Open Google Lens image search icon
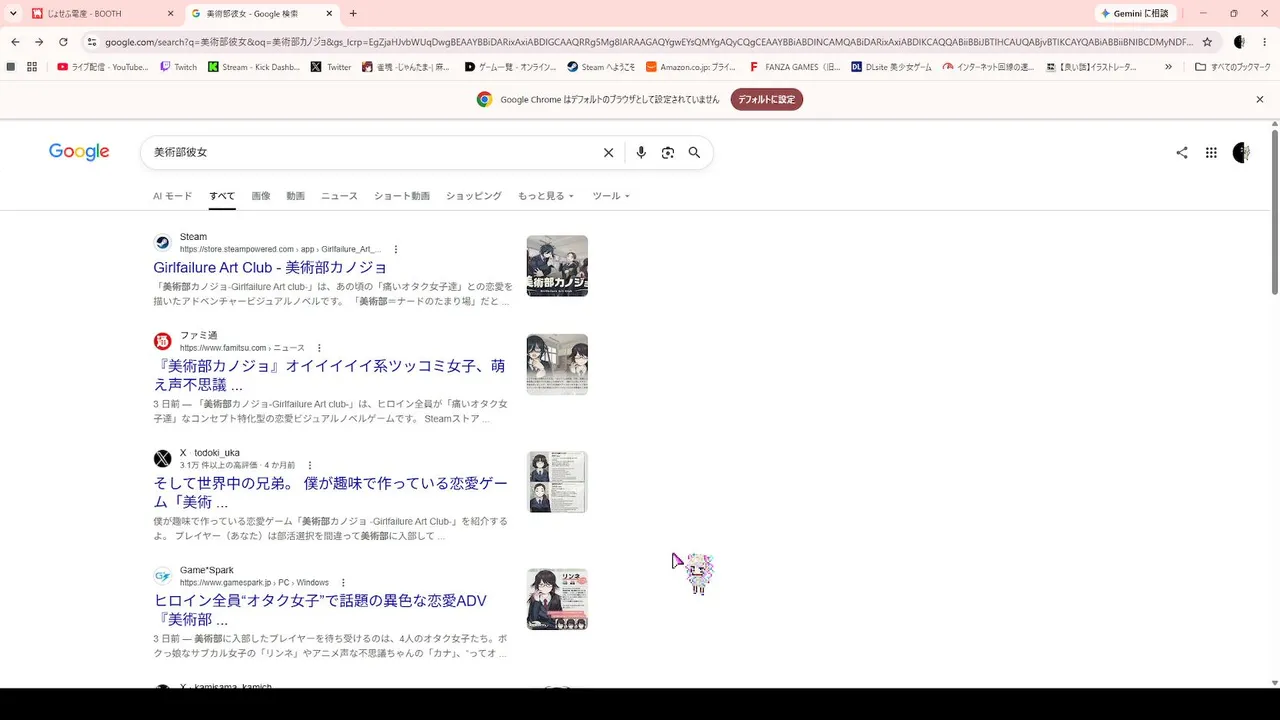The height and width of the screenshot is (720, 1280). 668,153
